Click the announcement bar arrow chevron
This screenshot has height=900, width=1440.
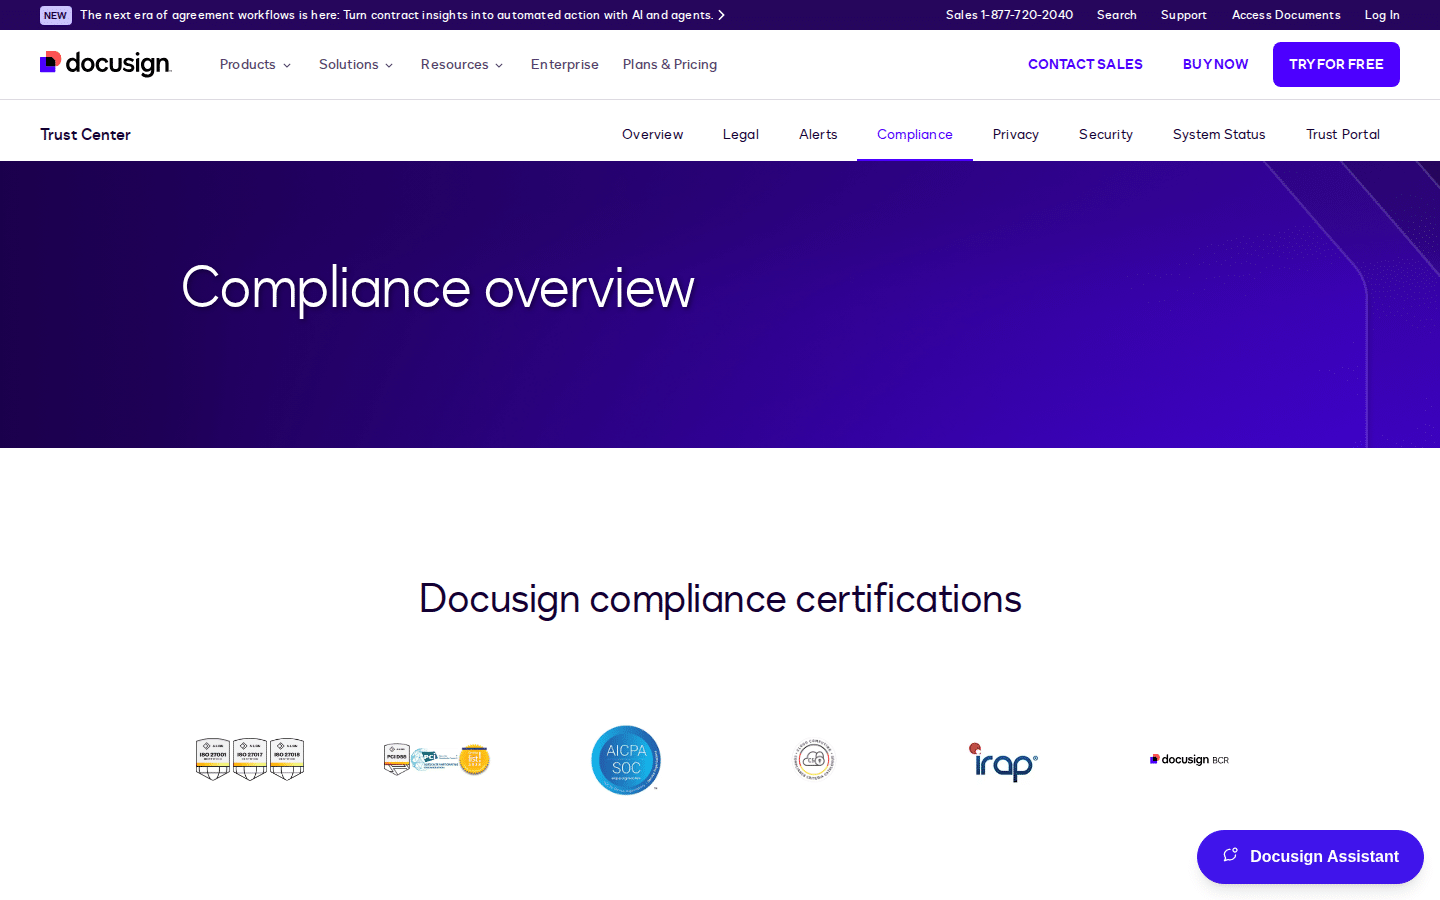coord(721,15)
